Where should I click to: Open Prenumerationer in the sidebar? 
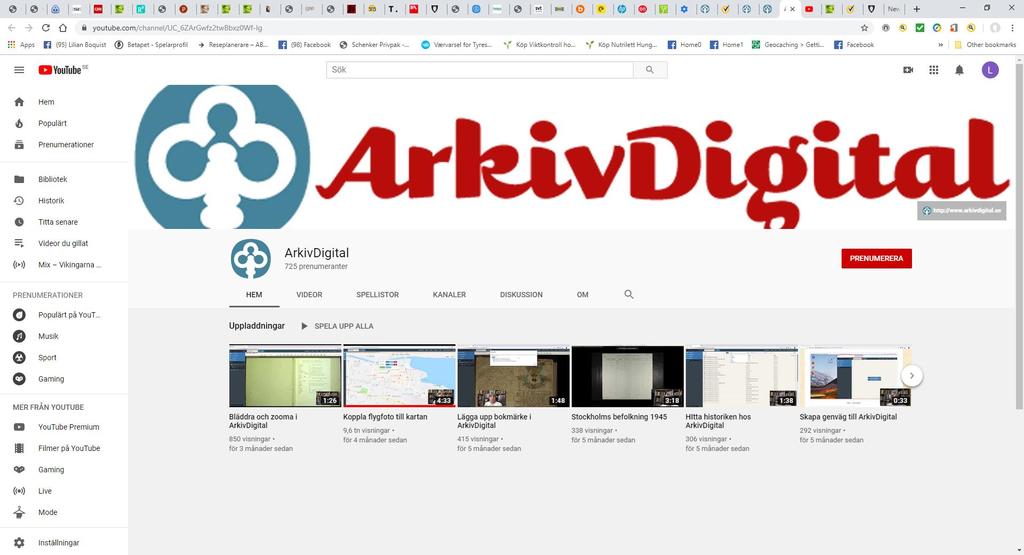pyautogui.click(x=64, y=145)
